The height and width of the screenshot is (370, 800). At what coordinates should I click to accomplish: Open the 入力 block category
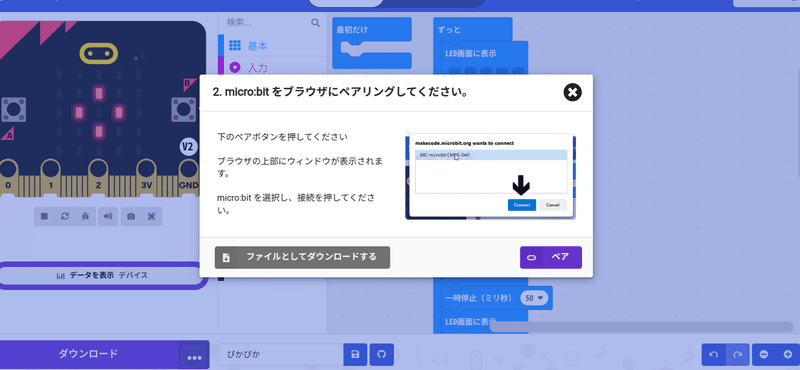272,67
